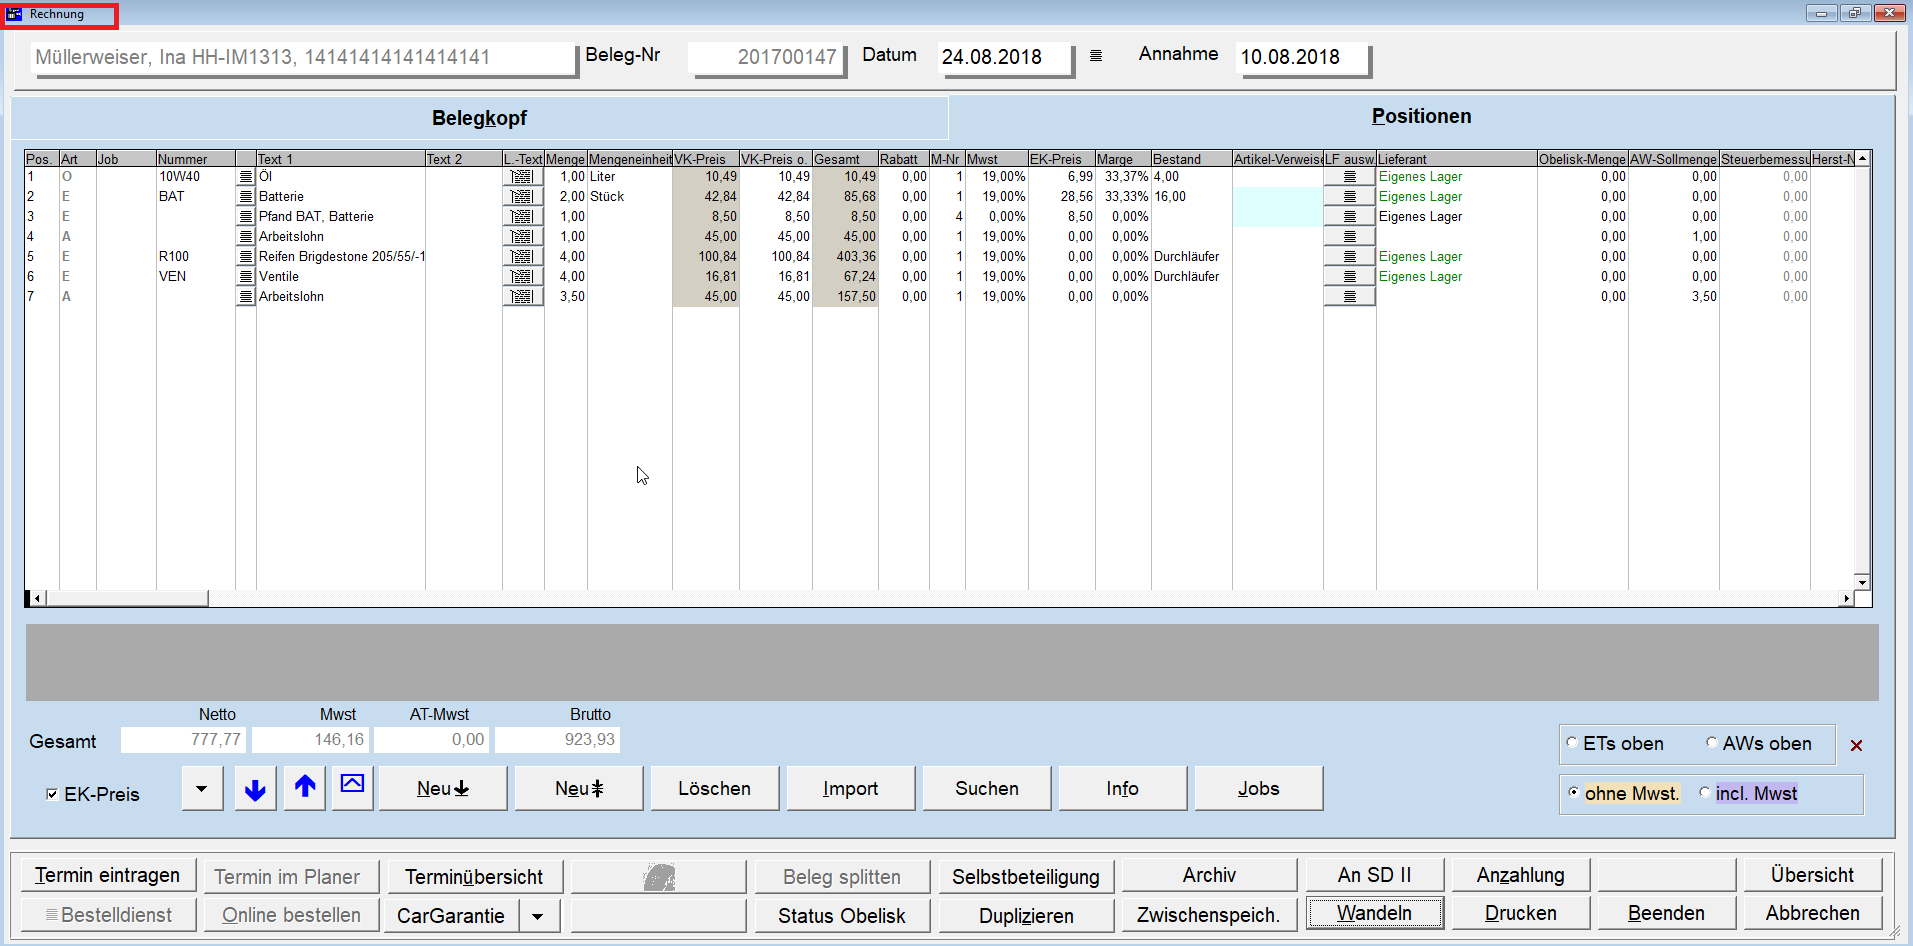Move the position up with blue up arrow

coord(305,789)
